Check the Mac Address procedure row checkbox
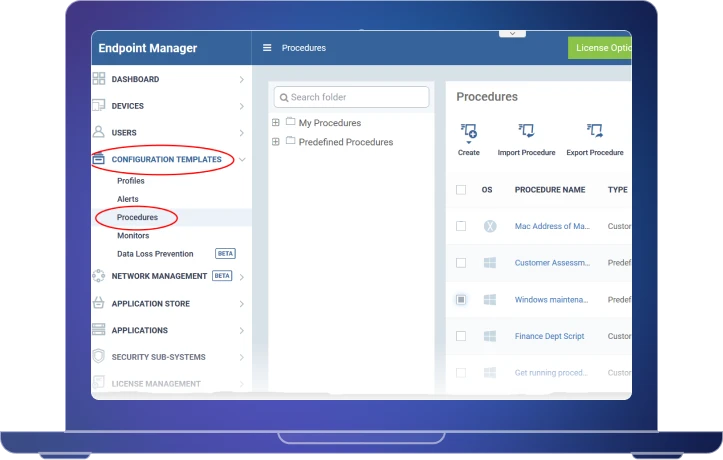Screen dimensions: 723x460 [x=461, y=227]
